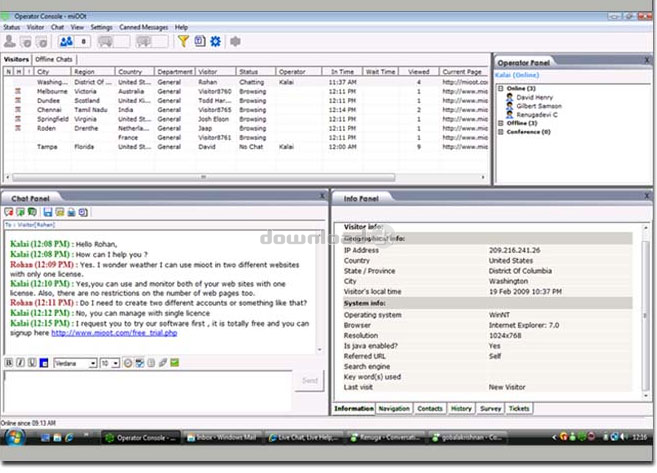Viewport: 657px width, 473px height.
Task: Click David Henry operator icon
Action: click(510, 96)
